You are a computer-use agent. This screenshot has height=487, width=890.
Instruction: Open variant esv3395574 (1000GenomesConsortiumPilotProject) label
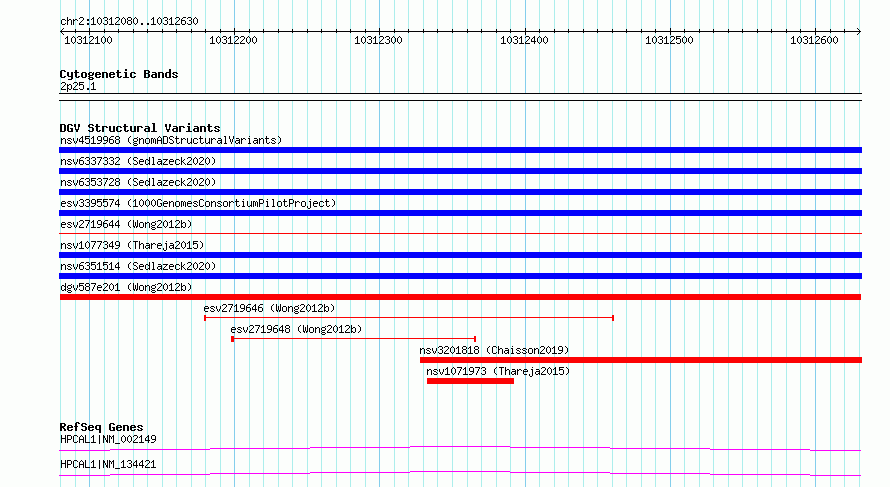click(198, 203)
